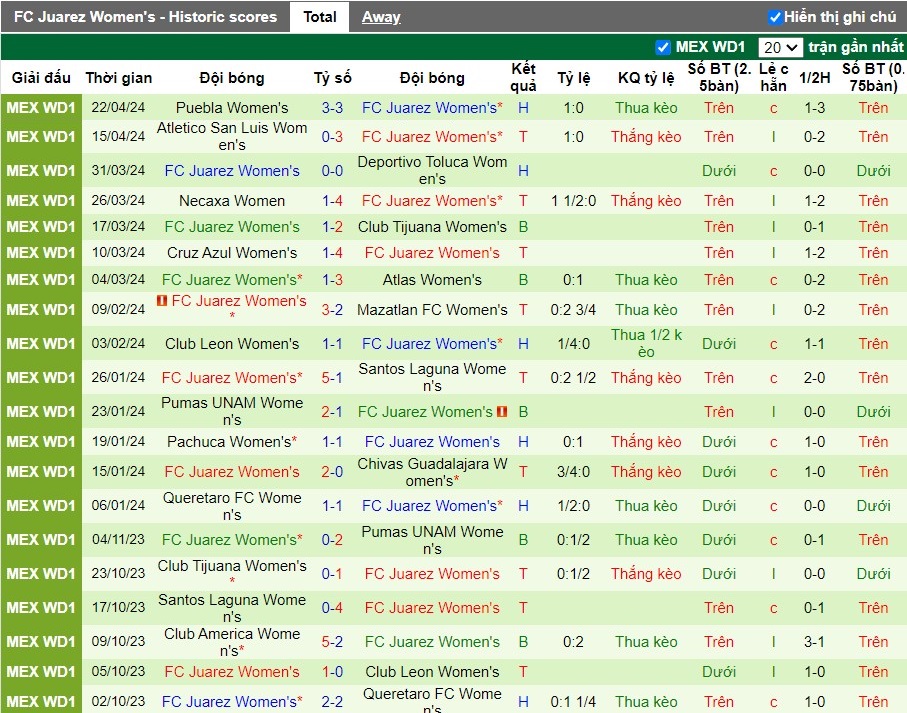This screenshot has width=907, height=713.
Task: Switch to the Total tab
Action: tap(319, 17)
